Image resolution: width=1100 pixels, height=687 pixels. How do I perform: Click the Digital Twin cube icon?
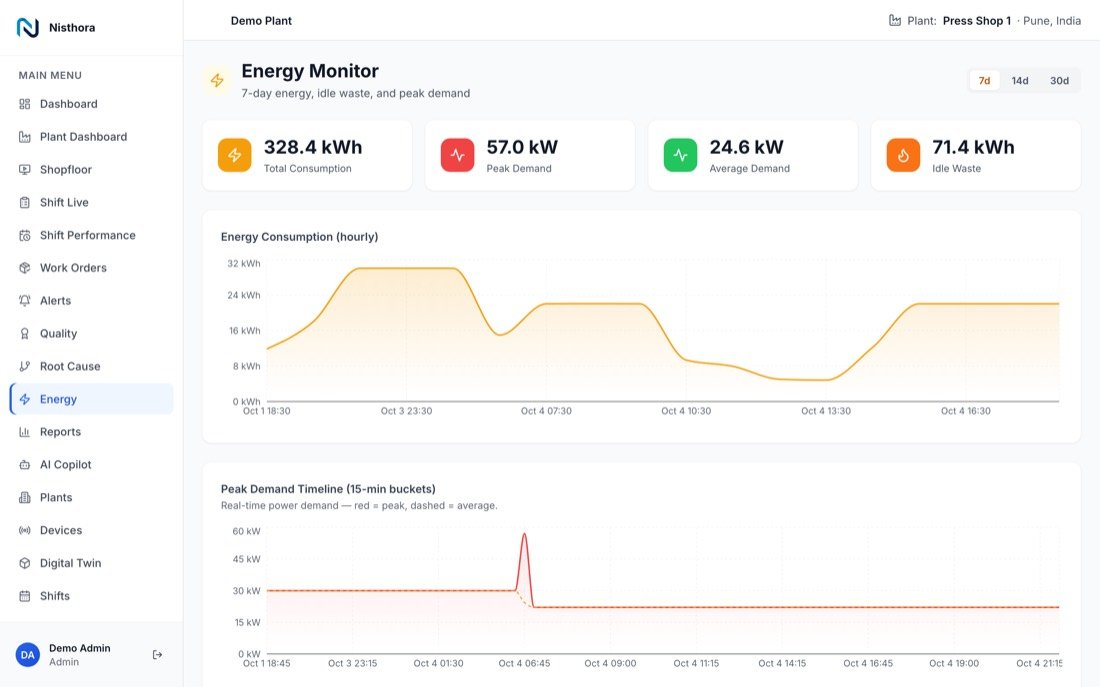pyautogui.click(x=25, y=563)
